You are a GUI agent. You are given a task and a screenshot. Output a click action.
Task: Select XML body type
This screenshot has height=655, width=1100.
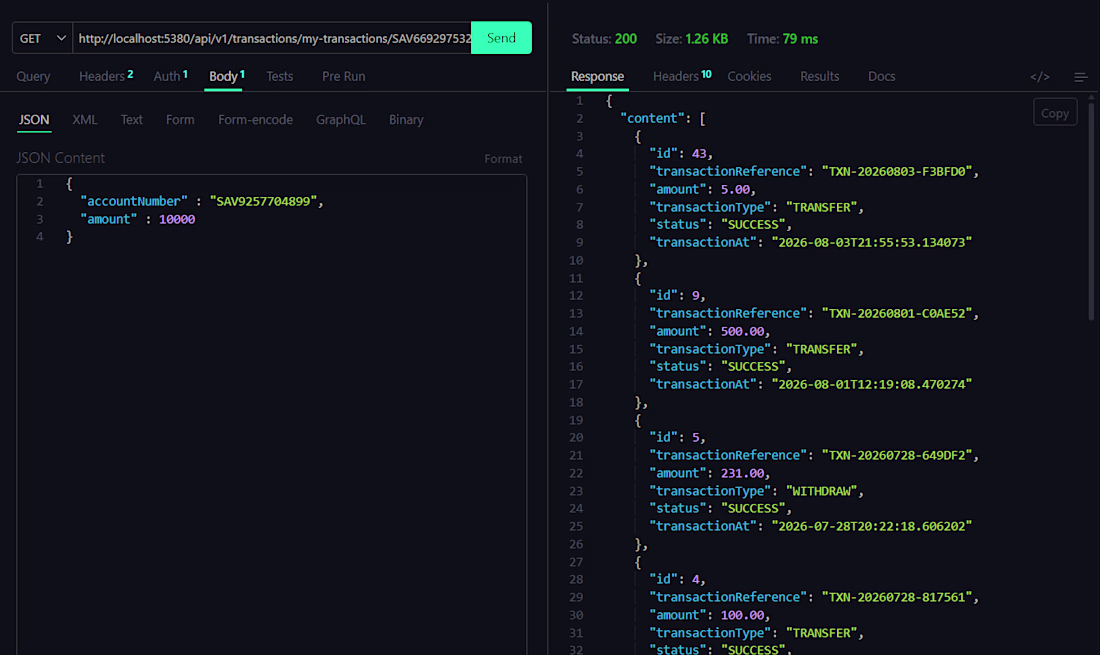(x=85, y=119)
